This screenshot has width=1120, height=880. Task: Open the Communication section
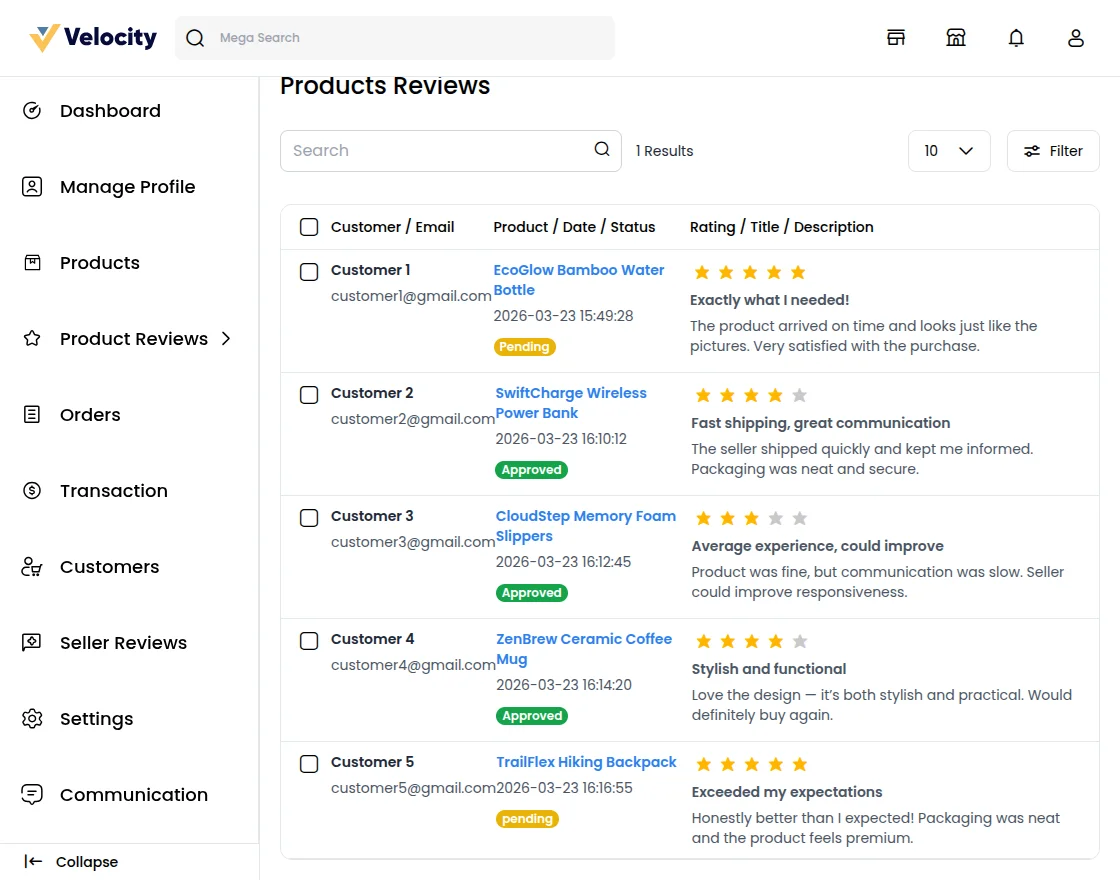pos(31,795)
